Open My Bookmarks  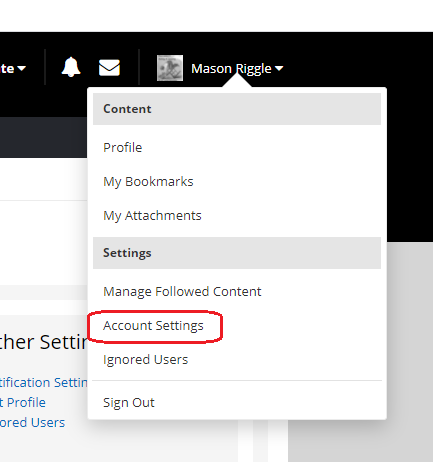[148, 182]
